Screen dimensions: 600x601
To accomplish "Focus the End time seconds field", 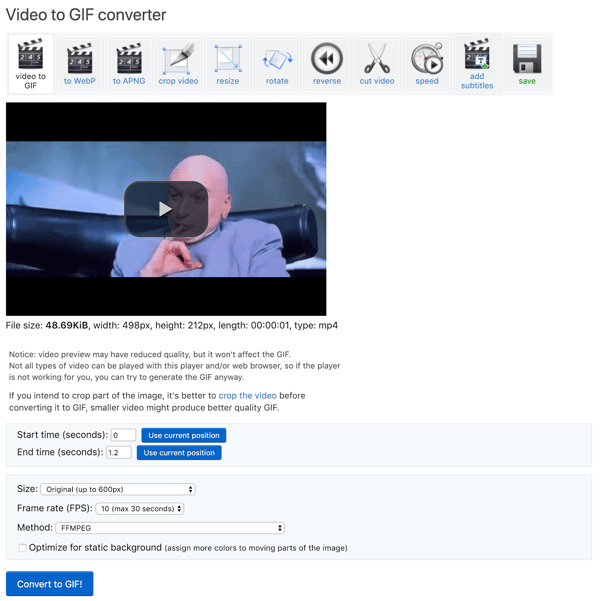I will [x=118, y=452].
